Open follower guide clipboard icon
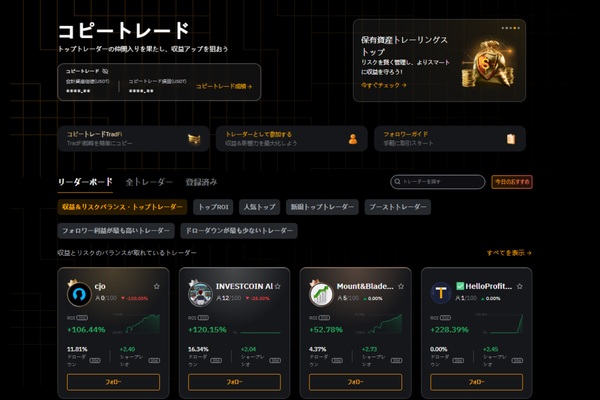The width and height of the screenshot is (600, 400). [x=511, y=139]
